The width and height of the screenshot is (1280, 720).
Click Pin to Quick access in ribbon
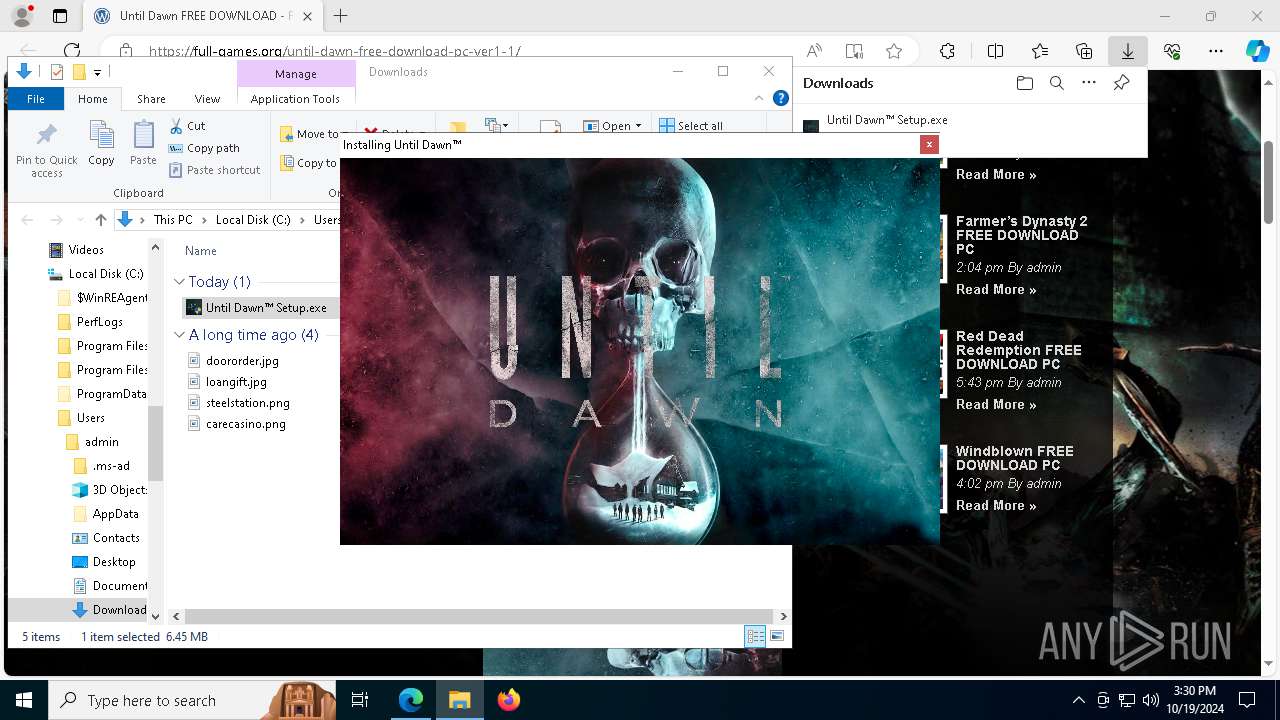[46, 151]
